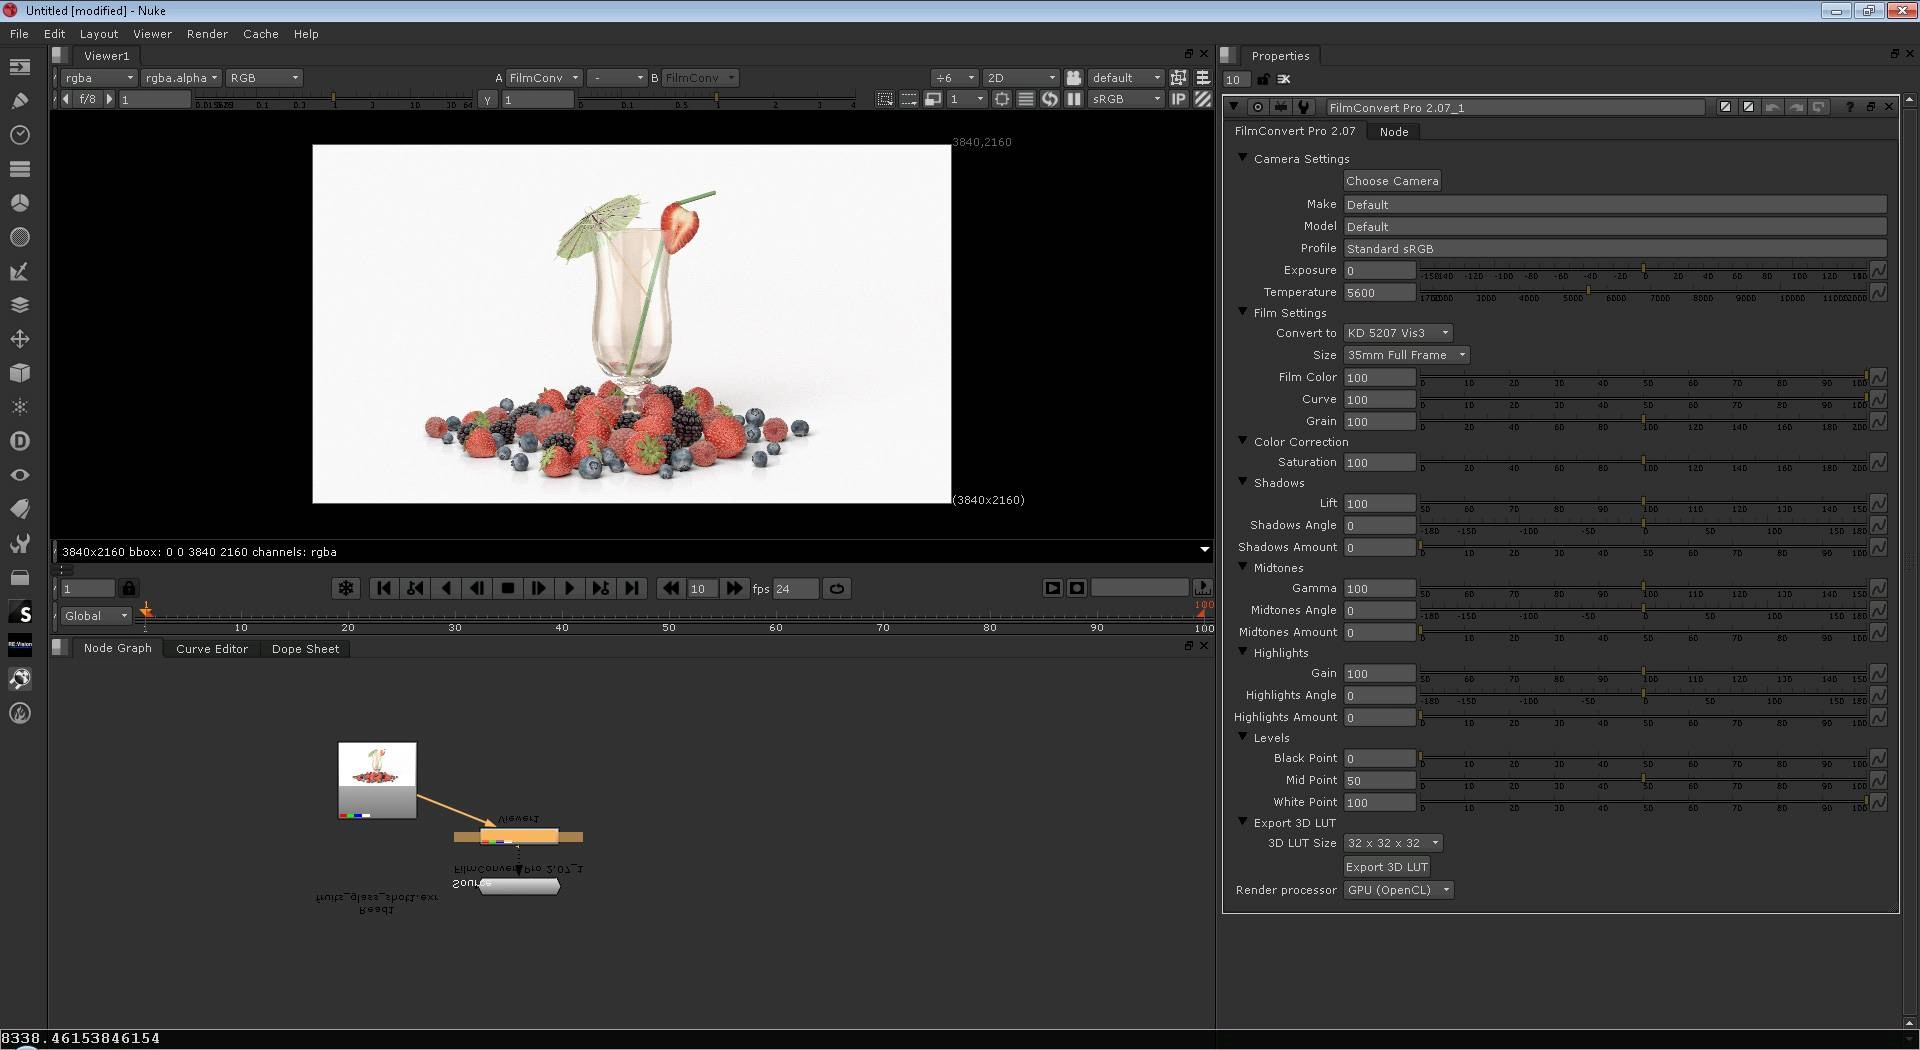This screenshot has width=1920, height=1050.
Task: Open the Merge nodes menu (layers icon)
Action: pyautogui.click(x=20, y=305)
